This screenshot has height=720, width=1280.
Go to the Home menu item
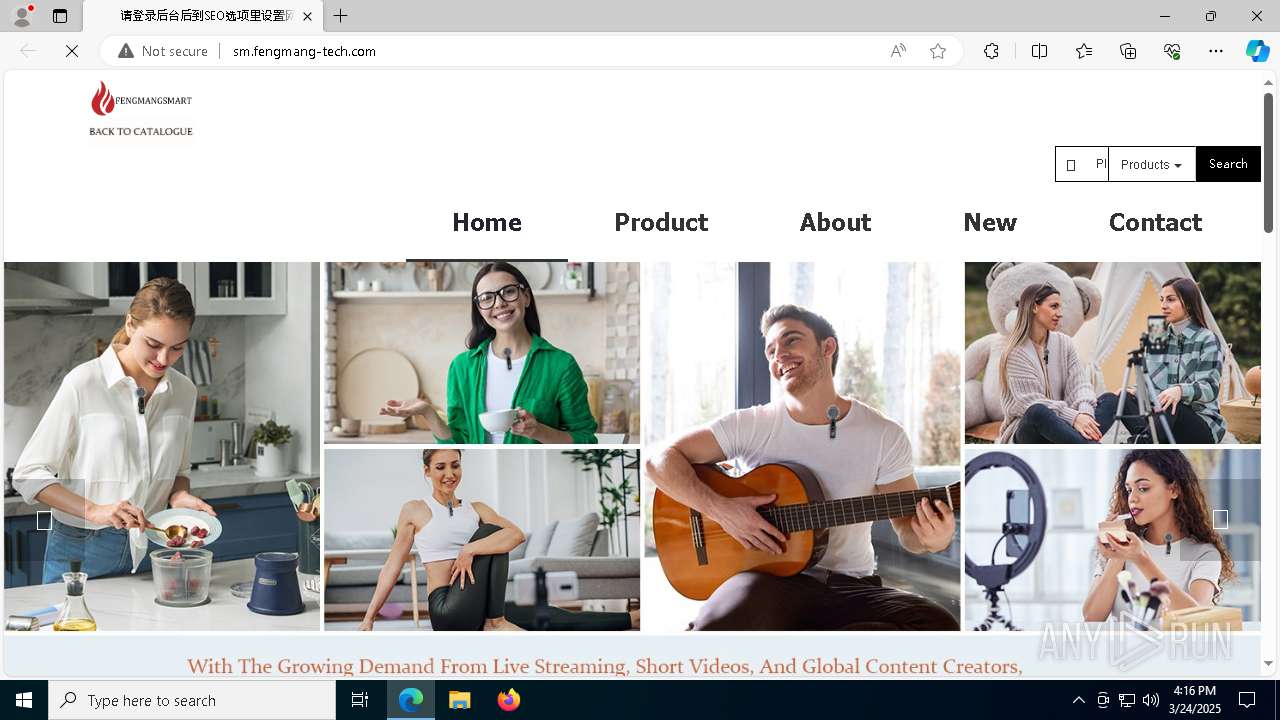(487, 222)
